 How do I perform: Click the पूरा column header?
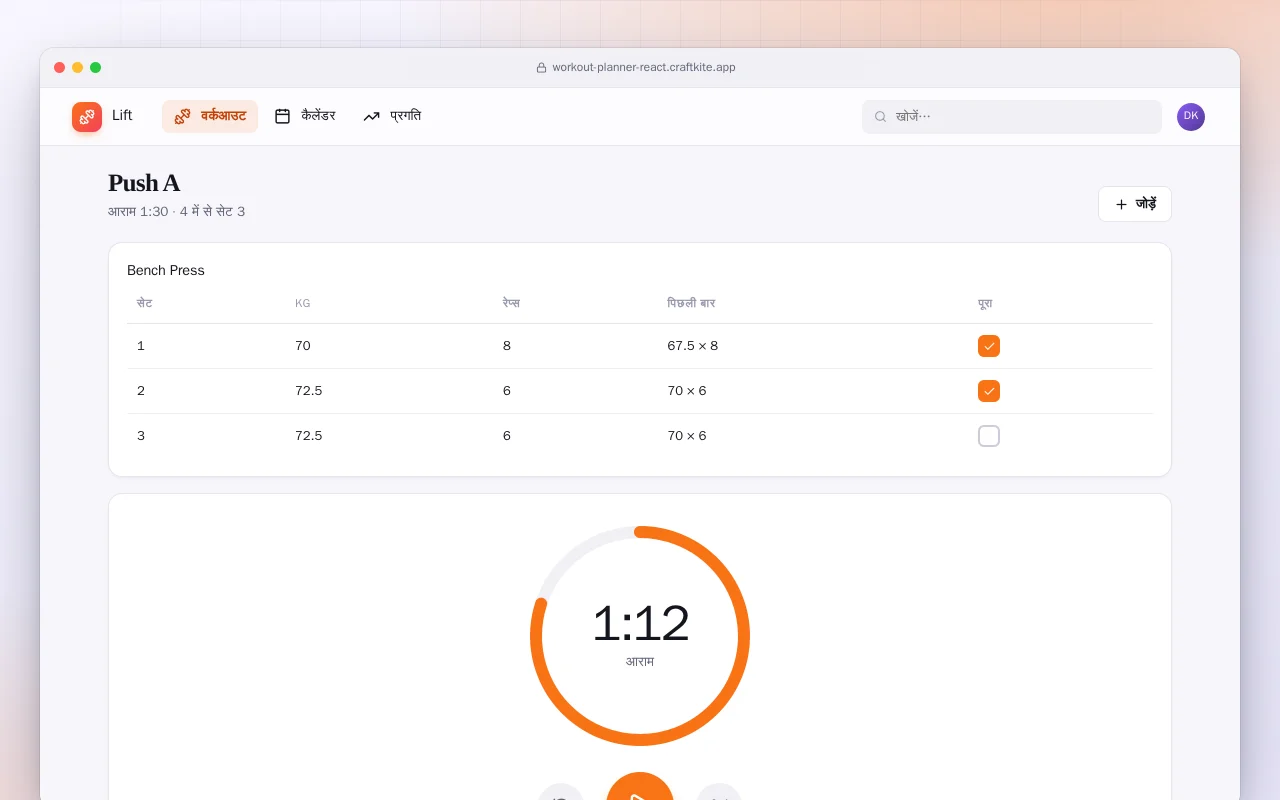pyautogui.click(x=985, y=303)
